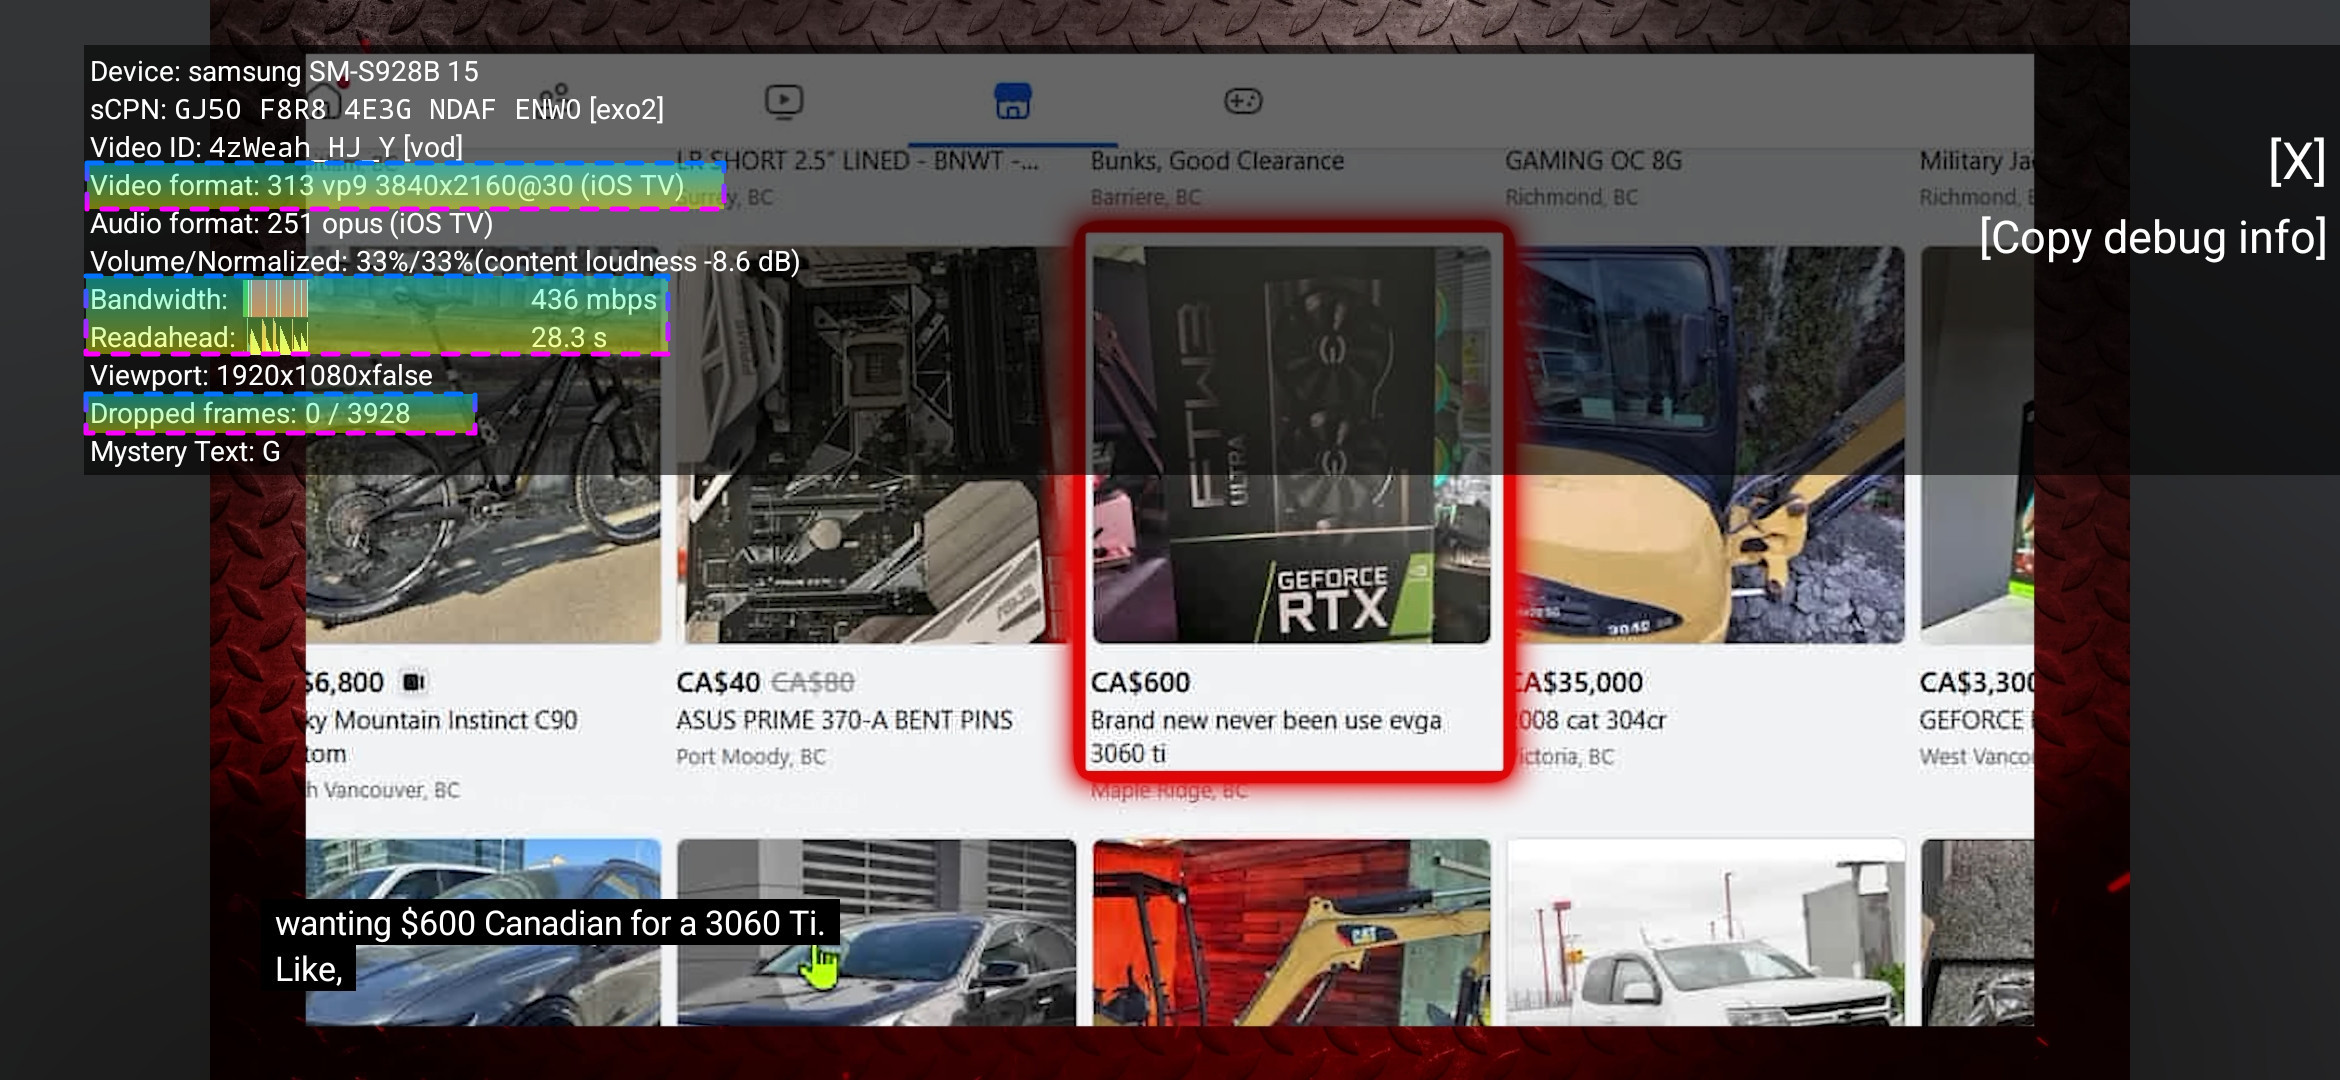Open 'ASUS PRIME 370-A BENT PINS' listing title
2340x1080 pixels.
[x=844, y=721]
